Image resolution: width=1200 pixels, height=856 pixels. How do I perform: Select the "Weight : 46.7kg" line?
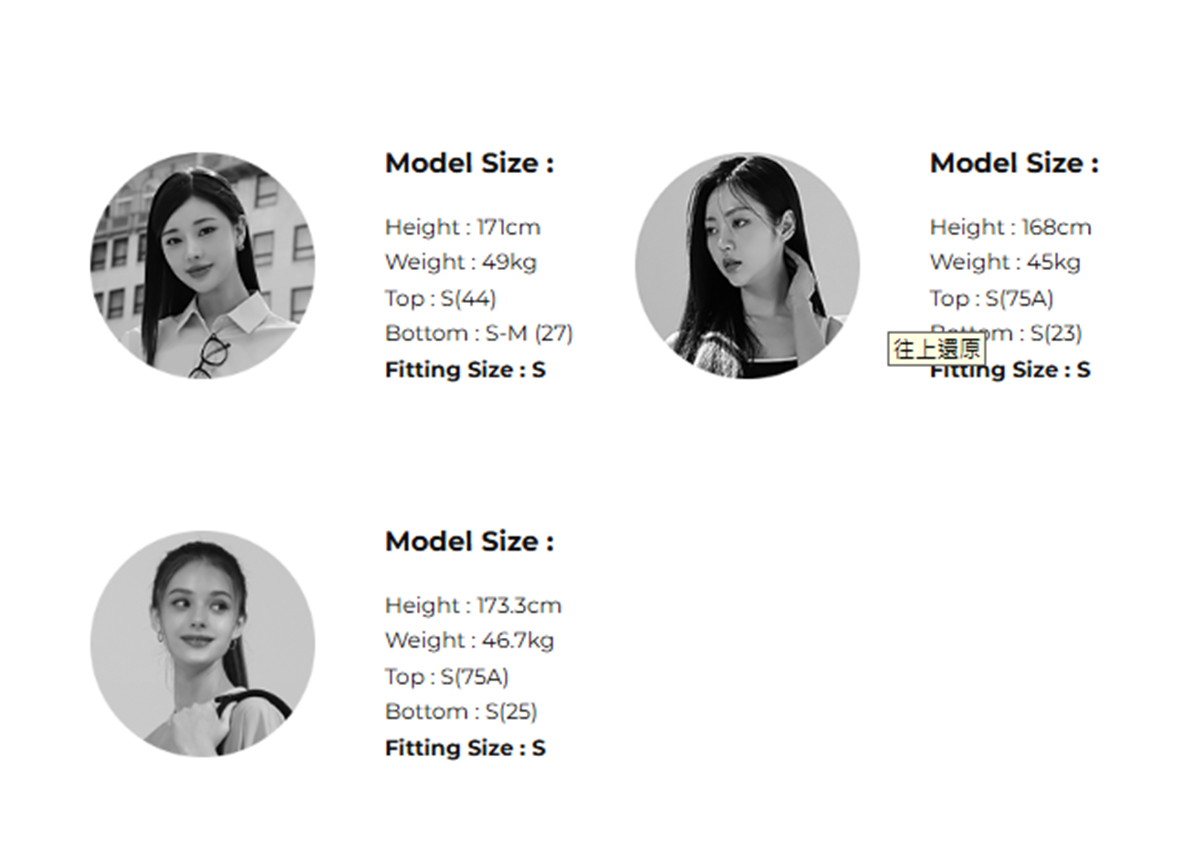click(x=469, y=640)
